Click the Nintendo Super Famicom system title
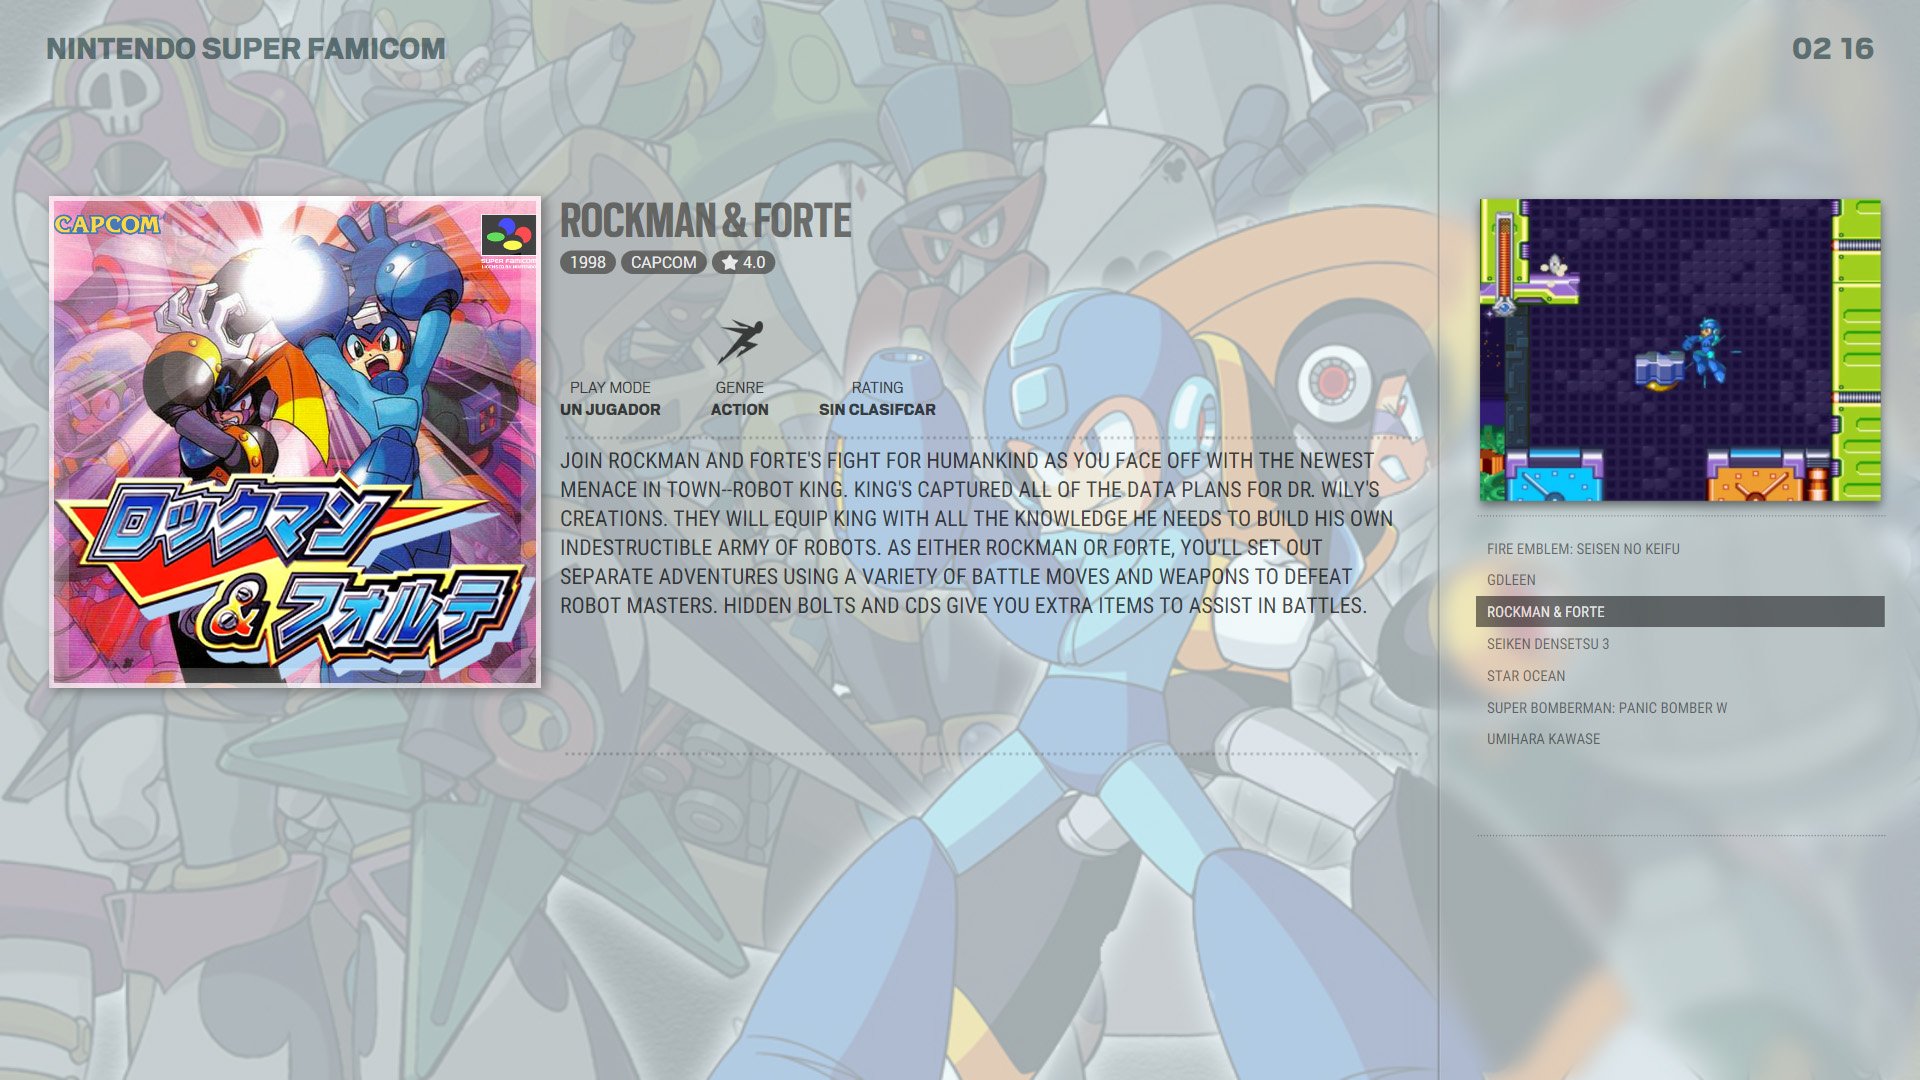The image size is (1920, 1080). 246,49
